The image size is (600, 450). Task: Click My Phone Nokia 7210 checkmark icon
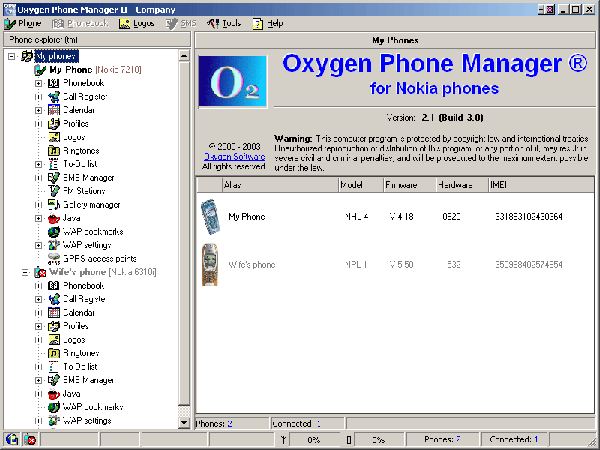40,70
